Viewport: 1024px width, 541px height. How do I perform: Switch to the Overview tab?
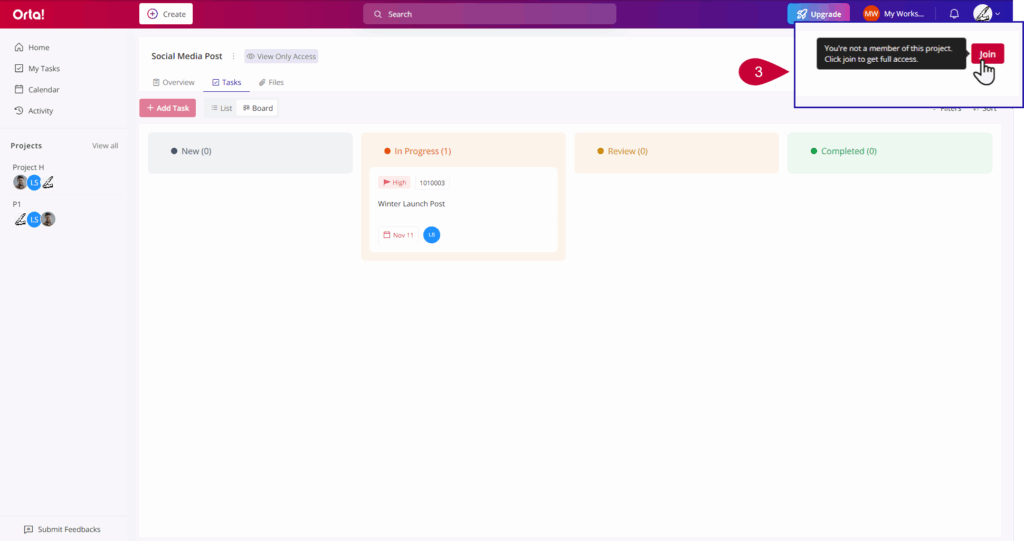pos(173,82)
